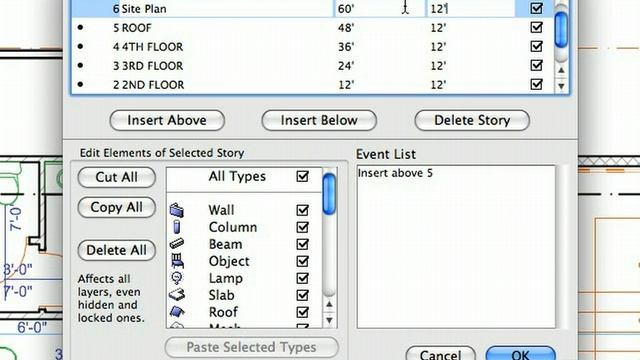Screen dimensions: 640x360
Task: Uncheck the Column type checkbox
Action: pyautogui.click(x=302, y=227)
